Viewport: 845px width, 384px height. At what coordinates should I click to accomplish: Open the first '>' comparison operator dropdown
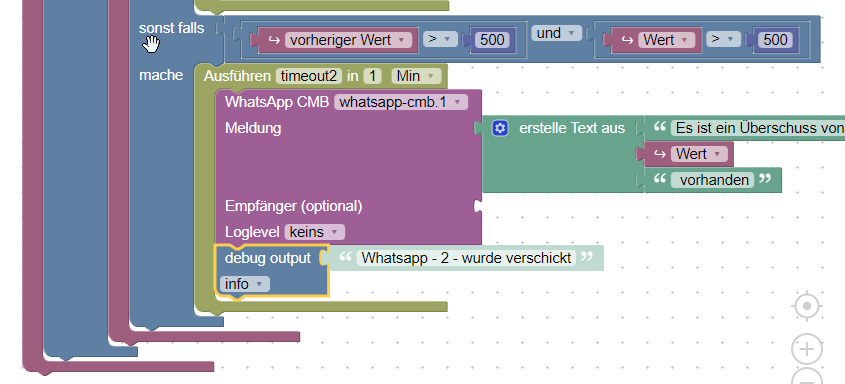click(x=440, y=39)
